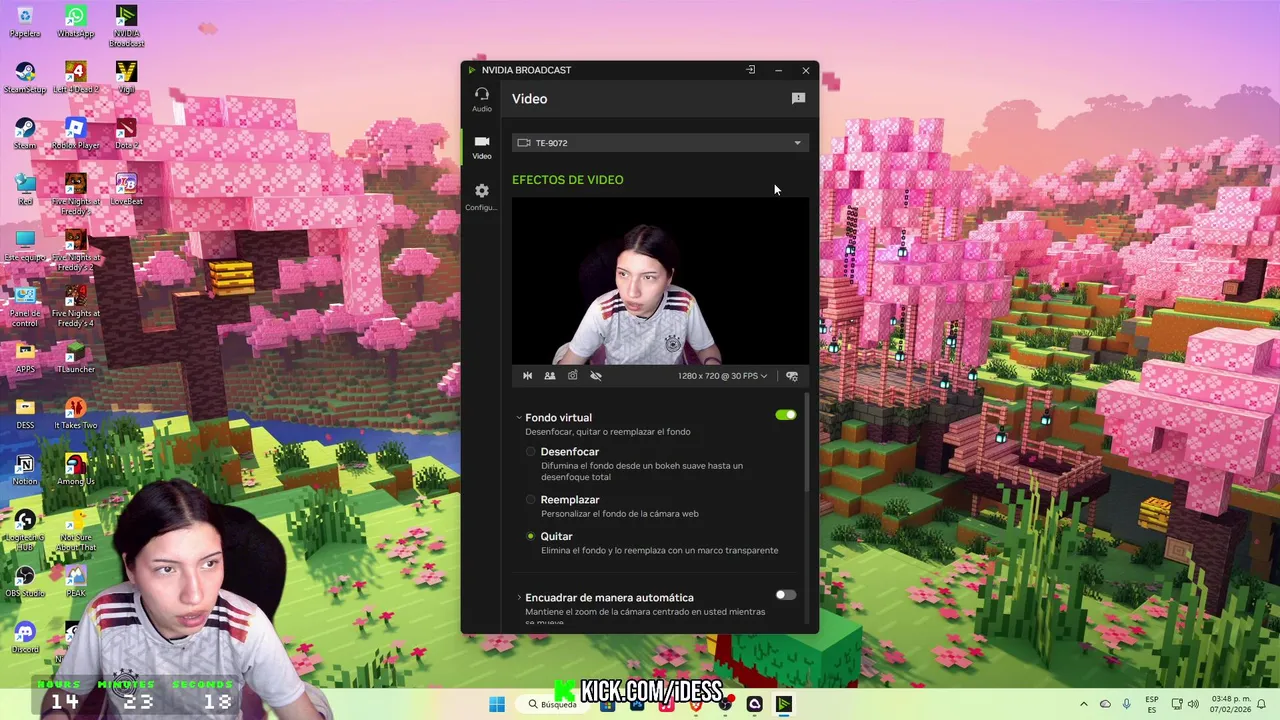This screenshot has width=1280, height=720.
Task: Click the effects panel vertical scrollbar
Action: tap(807, 444)
